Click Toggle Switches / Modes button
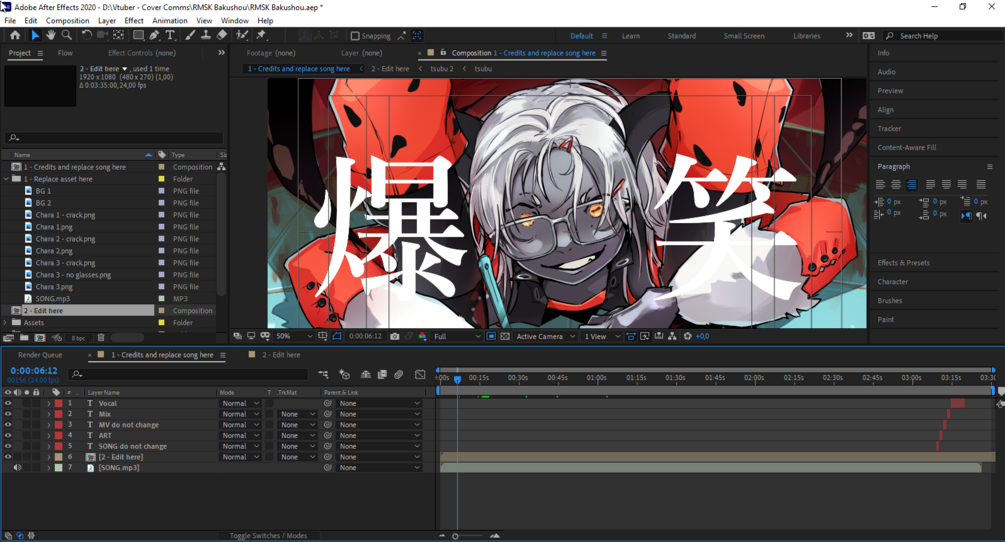The width and height of the screenshot is (1005, 542). [268, 536]
